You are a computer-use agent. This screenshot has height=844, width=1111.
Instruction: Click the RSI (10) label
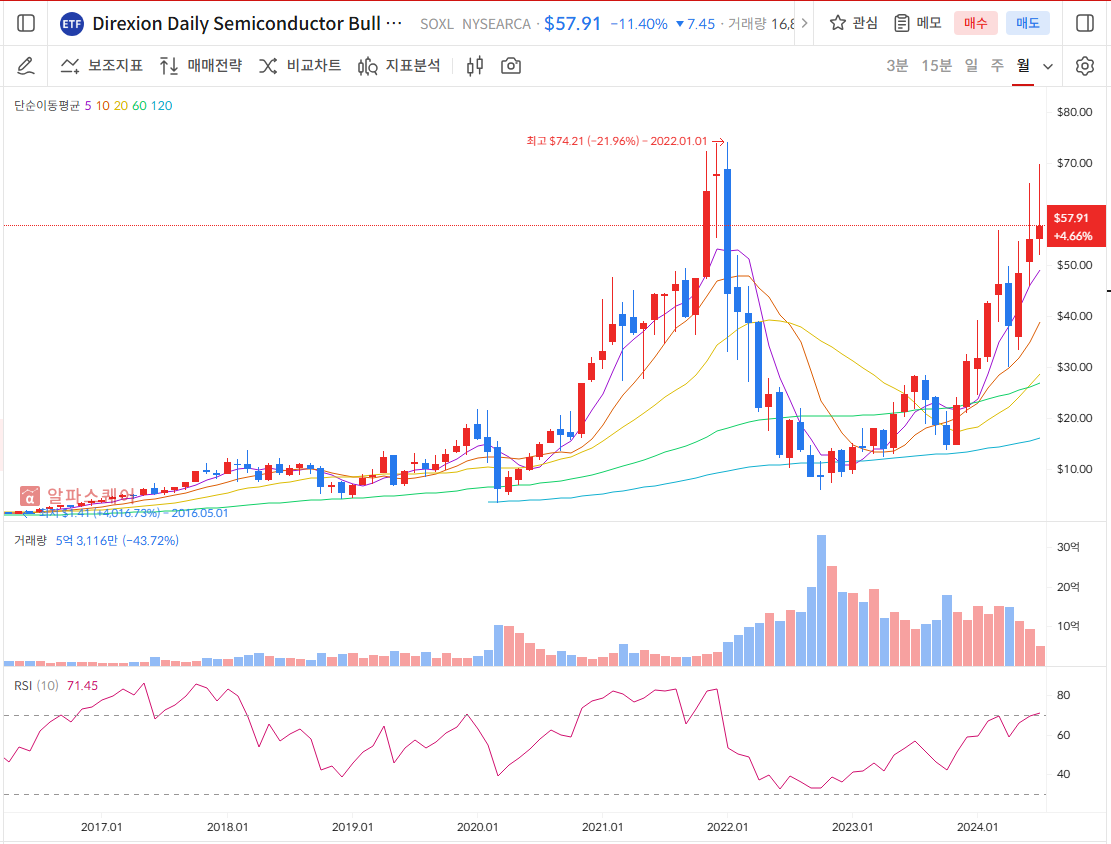[x=36, y=686]
